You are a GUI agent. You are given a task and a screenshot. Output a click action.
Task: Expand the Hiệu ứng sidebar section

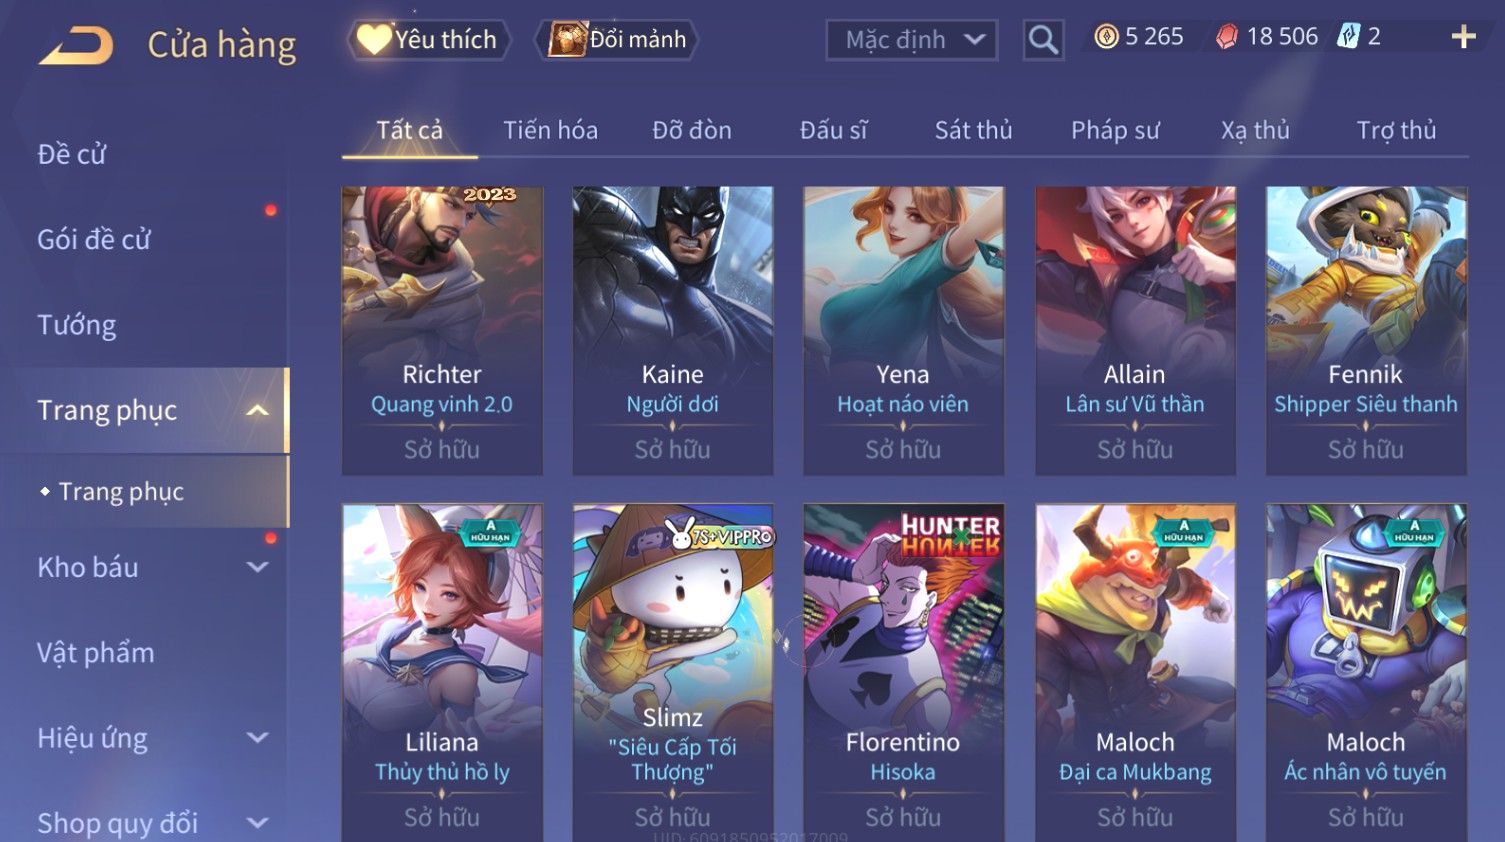tap(257, 738)
